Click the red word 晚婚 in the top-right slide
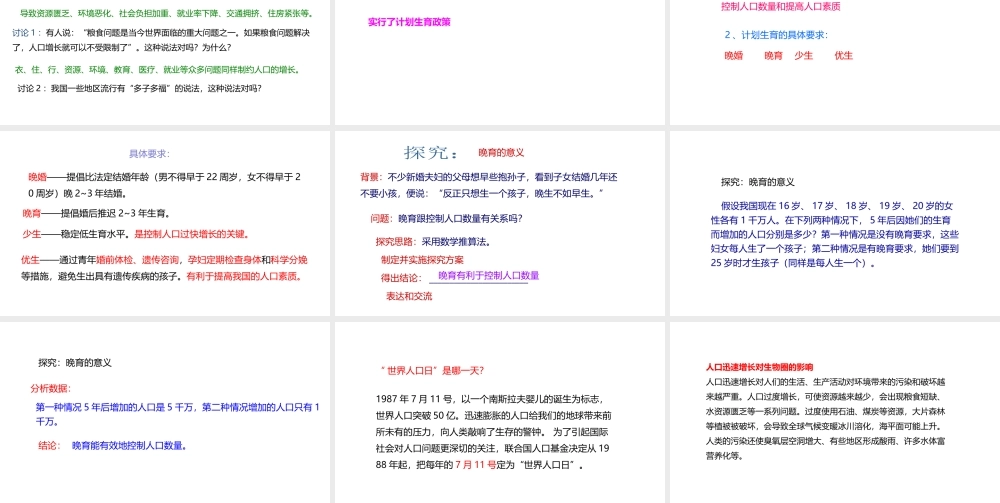The height and width of the screenshot is (503, 1000). click(733, 55)
